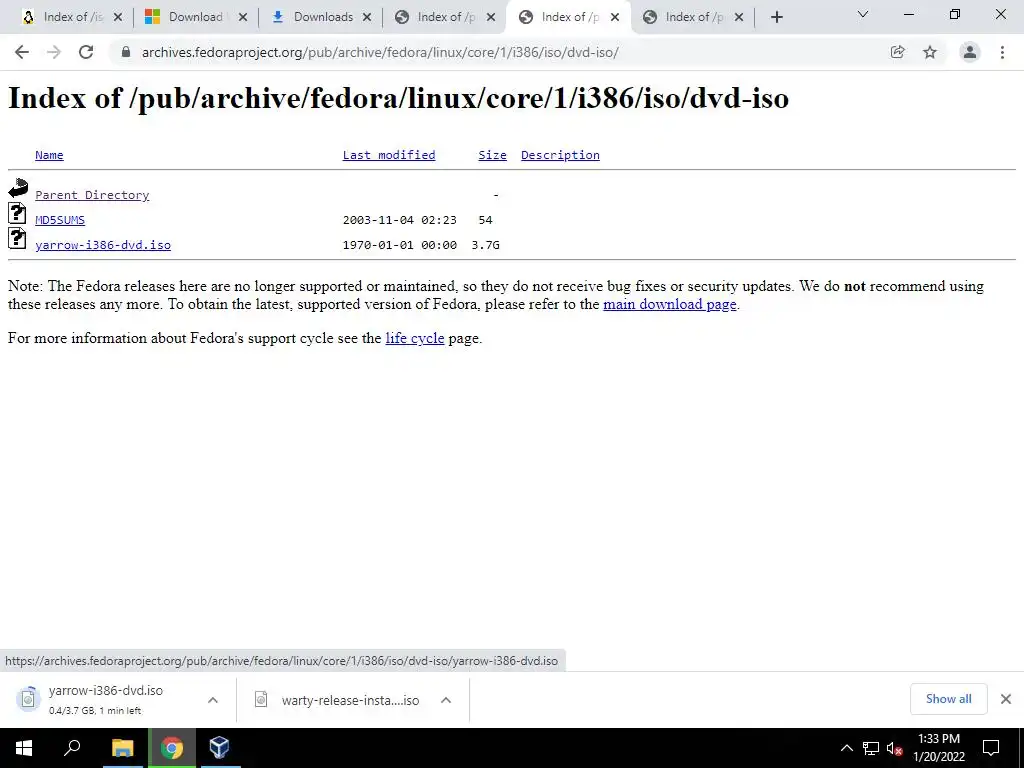1024x768 pixels.
Task: Expand options for warty-release iso download
Action: pyautogui.click(x=446, y=700)
